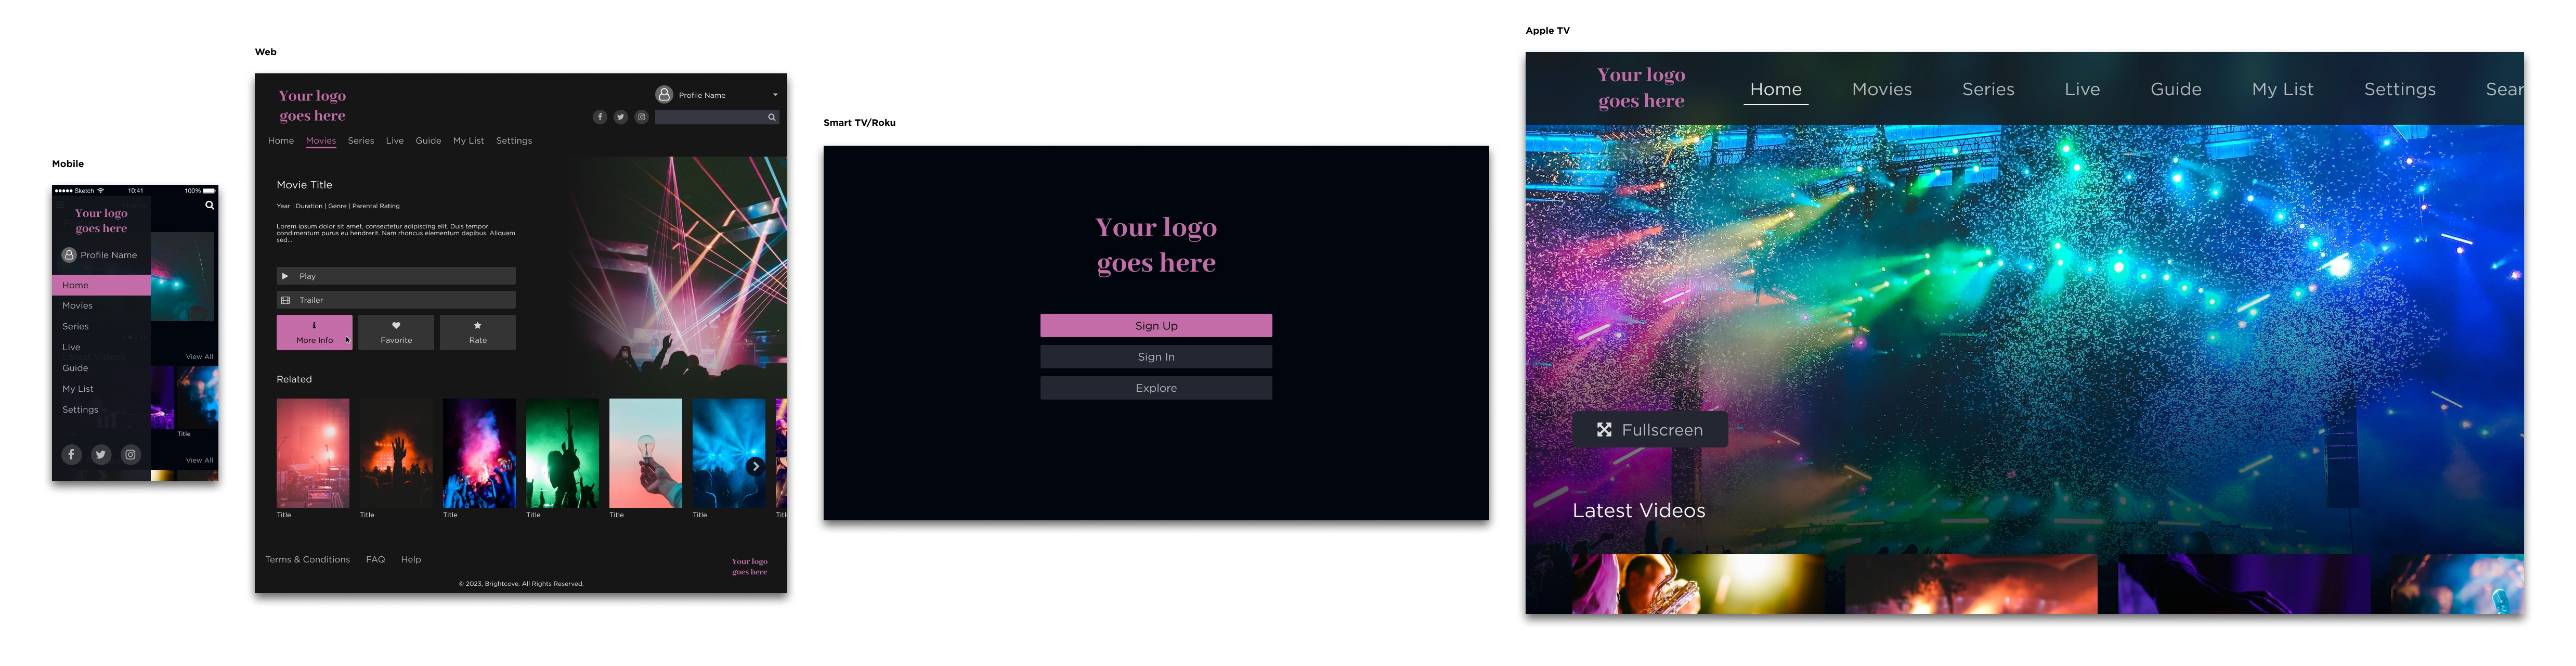
Task: Click the FAQ footer link in Web
Action: (375, 560)
